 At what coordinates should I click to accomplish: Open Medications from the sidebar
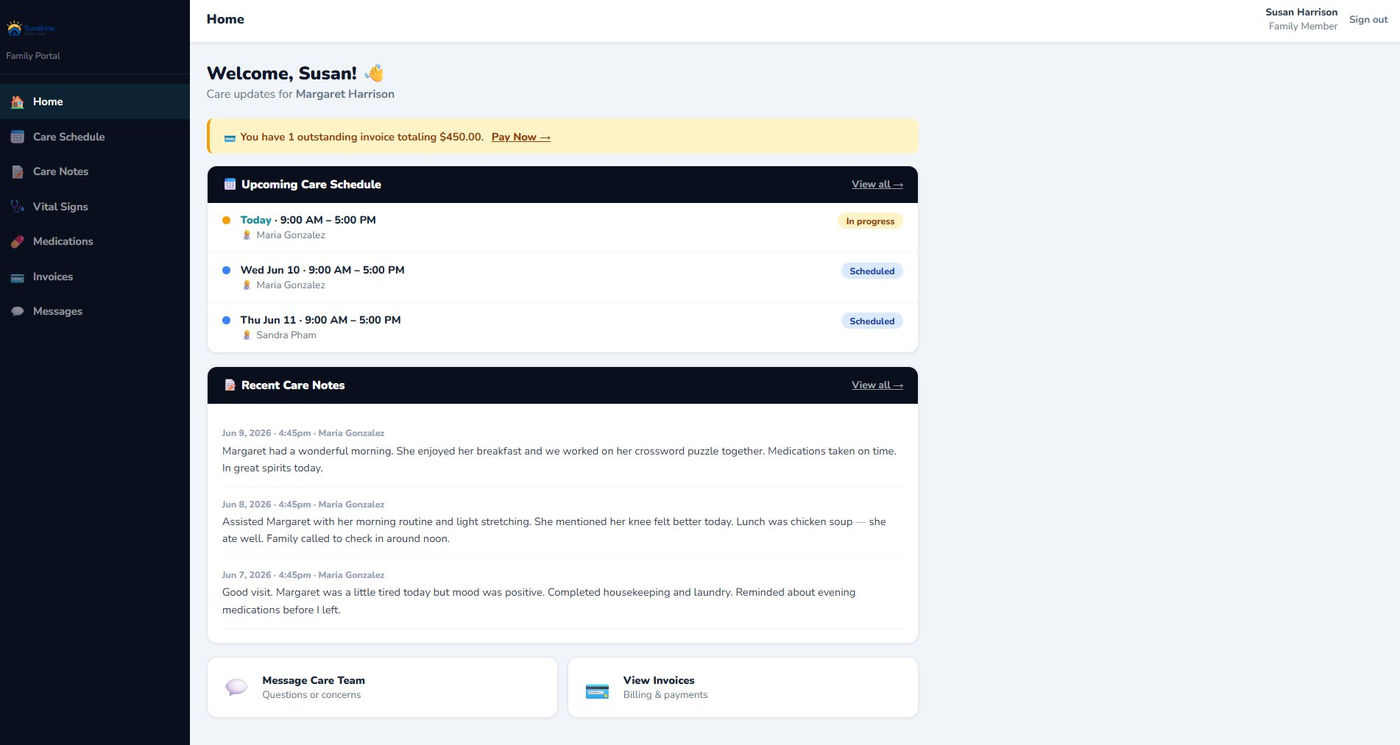pos(95,242)
